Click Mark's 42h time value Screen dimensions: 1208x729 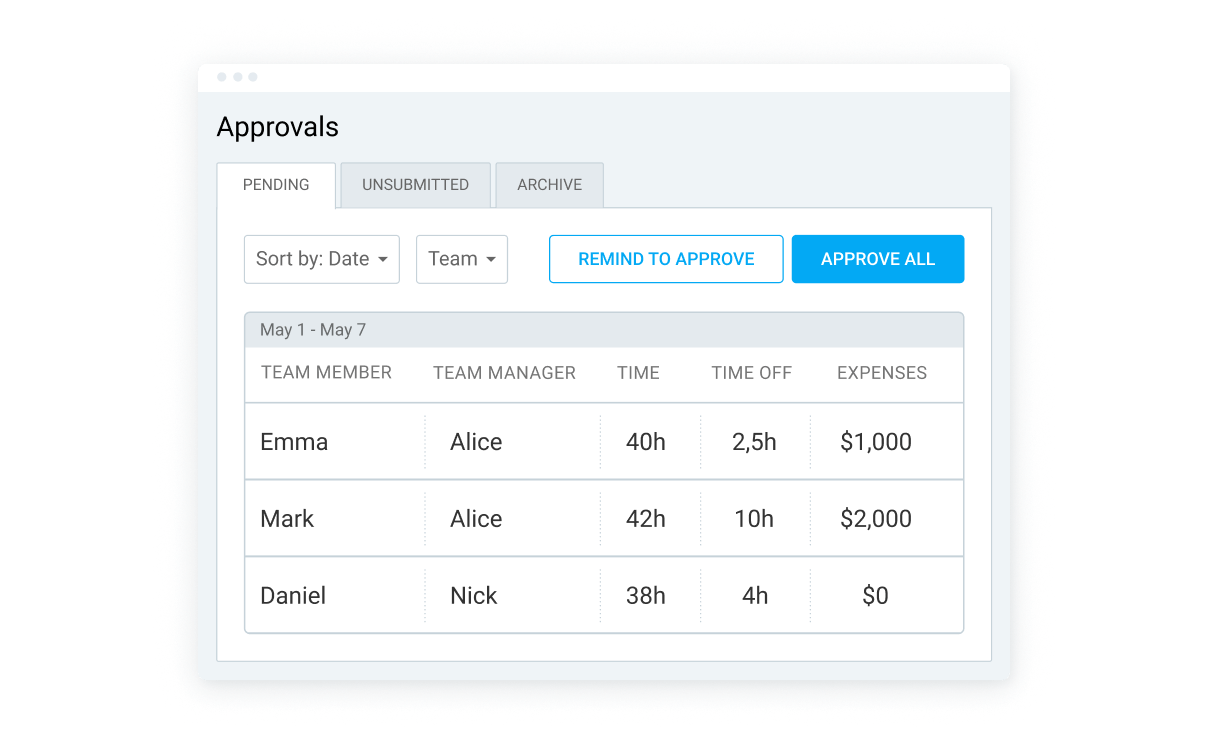point(646,519)
